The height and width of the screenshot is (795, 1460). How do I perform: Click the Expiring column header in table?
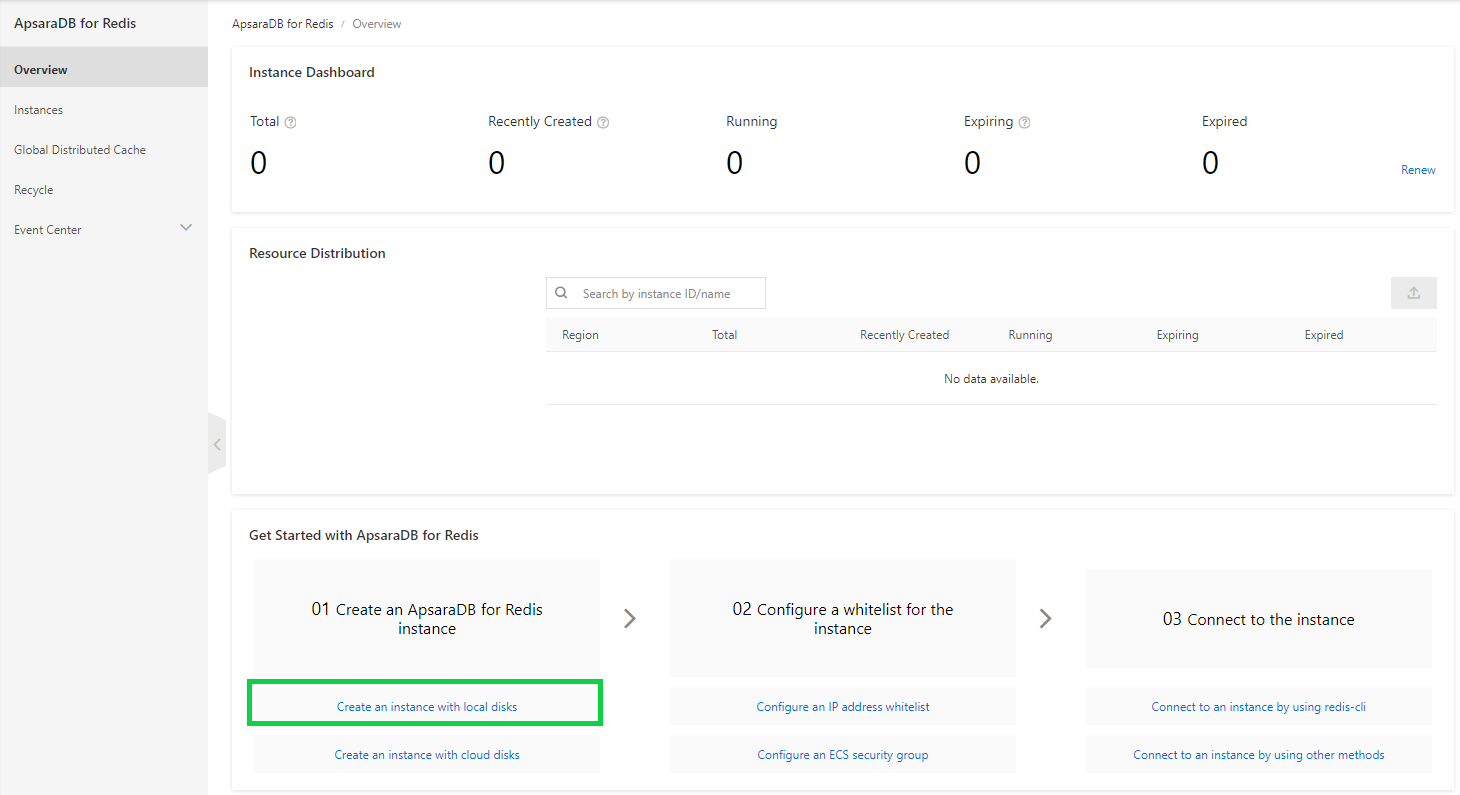pos(1177,335)
